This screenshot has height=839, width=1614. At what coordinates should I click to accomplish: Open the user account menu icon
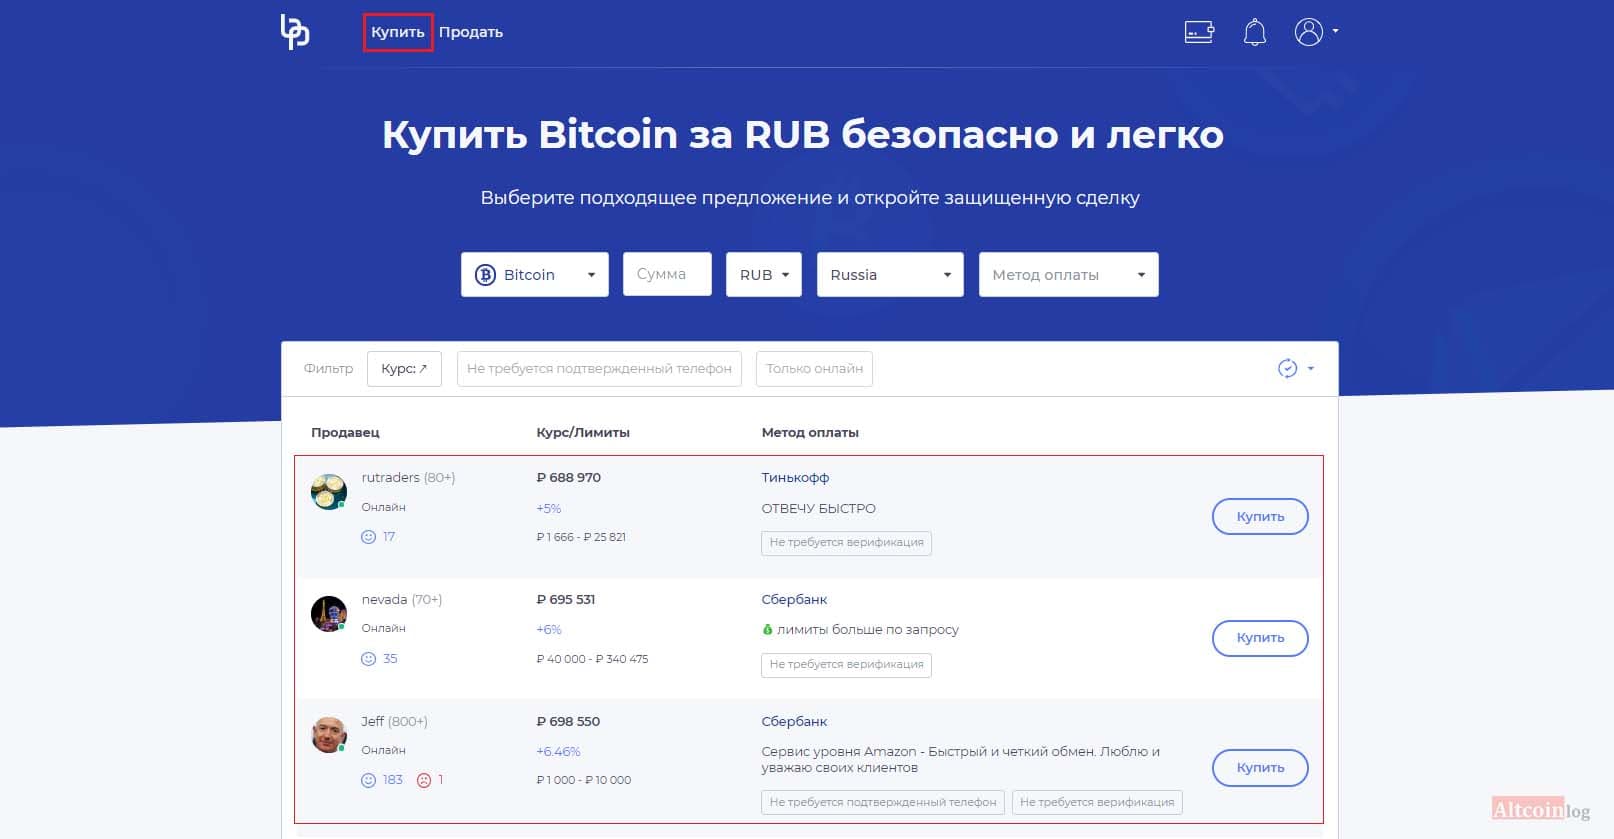point(1308,32)
